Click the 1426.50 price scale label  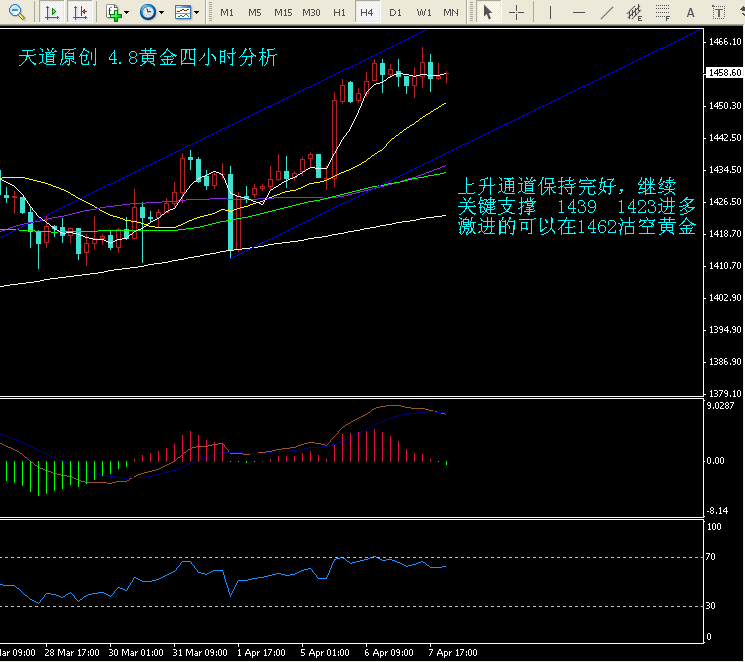tap(725, 201)
